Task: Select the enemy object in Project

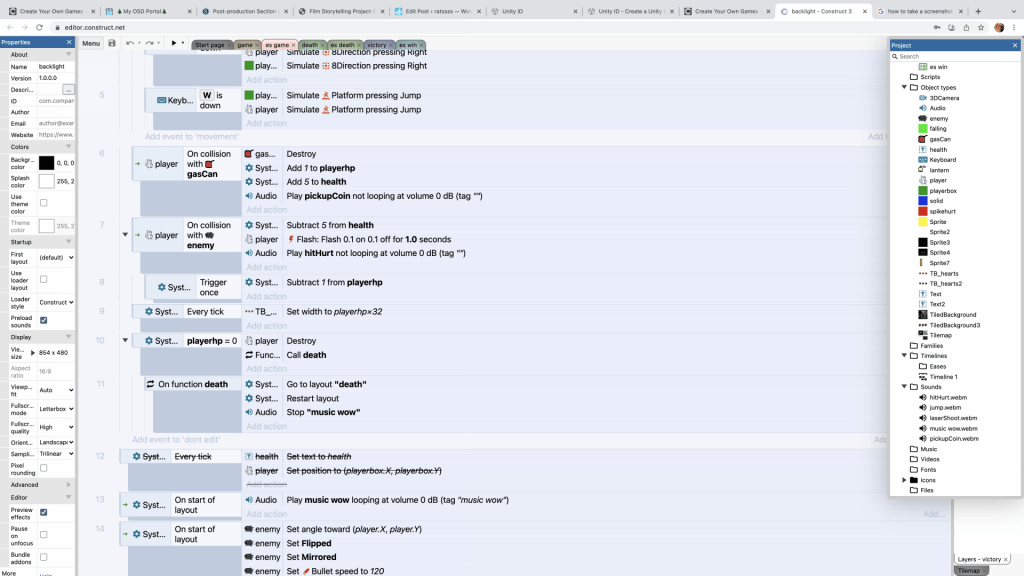Action: pos(938,119)
